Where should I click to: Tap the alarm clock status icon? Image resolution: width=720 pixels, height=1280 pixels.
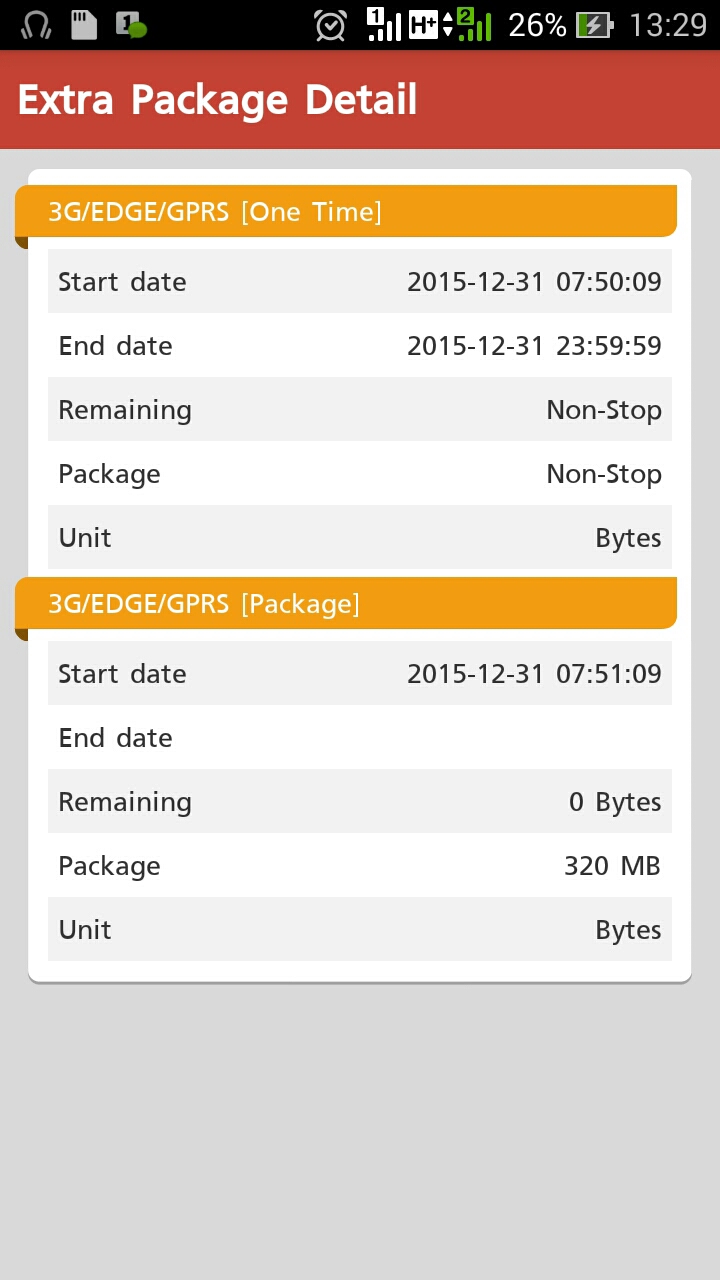tap(330, 25)
